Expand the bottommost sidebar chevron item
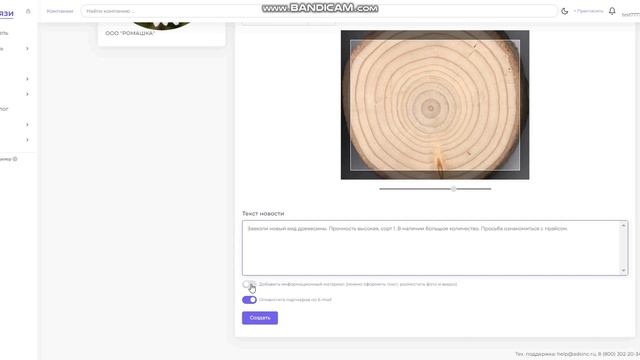The image size is (640, 360). (x=27, y=140)
